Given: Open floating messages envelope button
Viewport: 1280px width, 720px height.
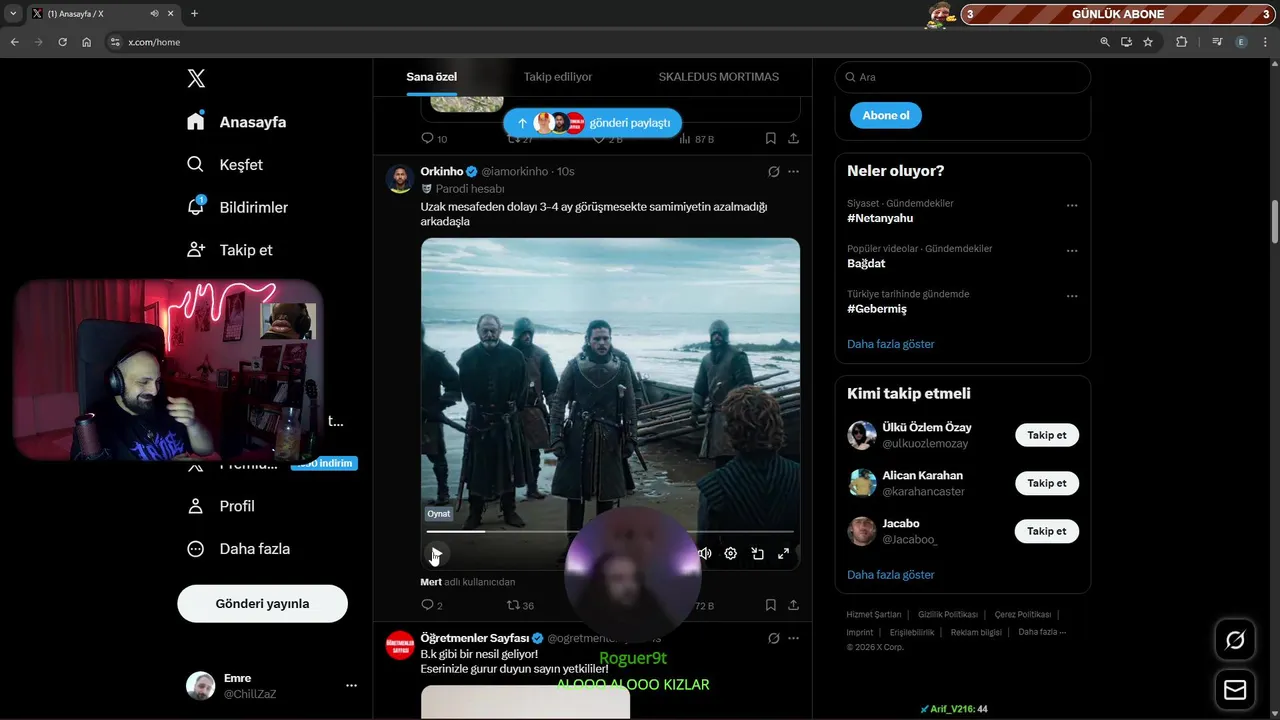Looking at the screenshot, I should pos(1235,690).
